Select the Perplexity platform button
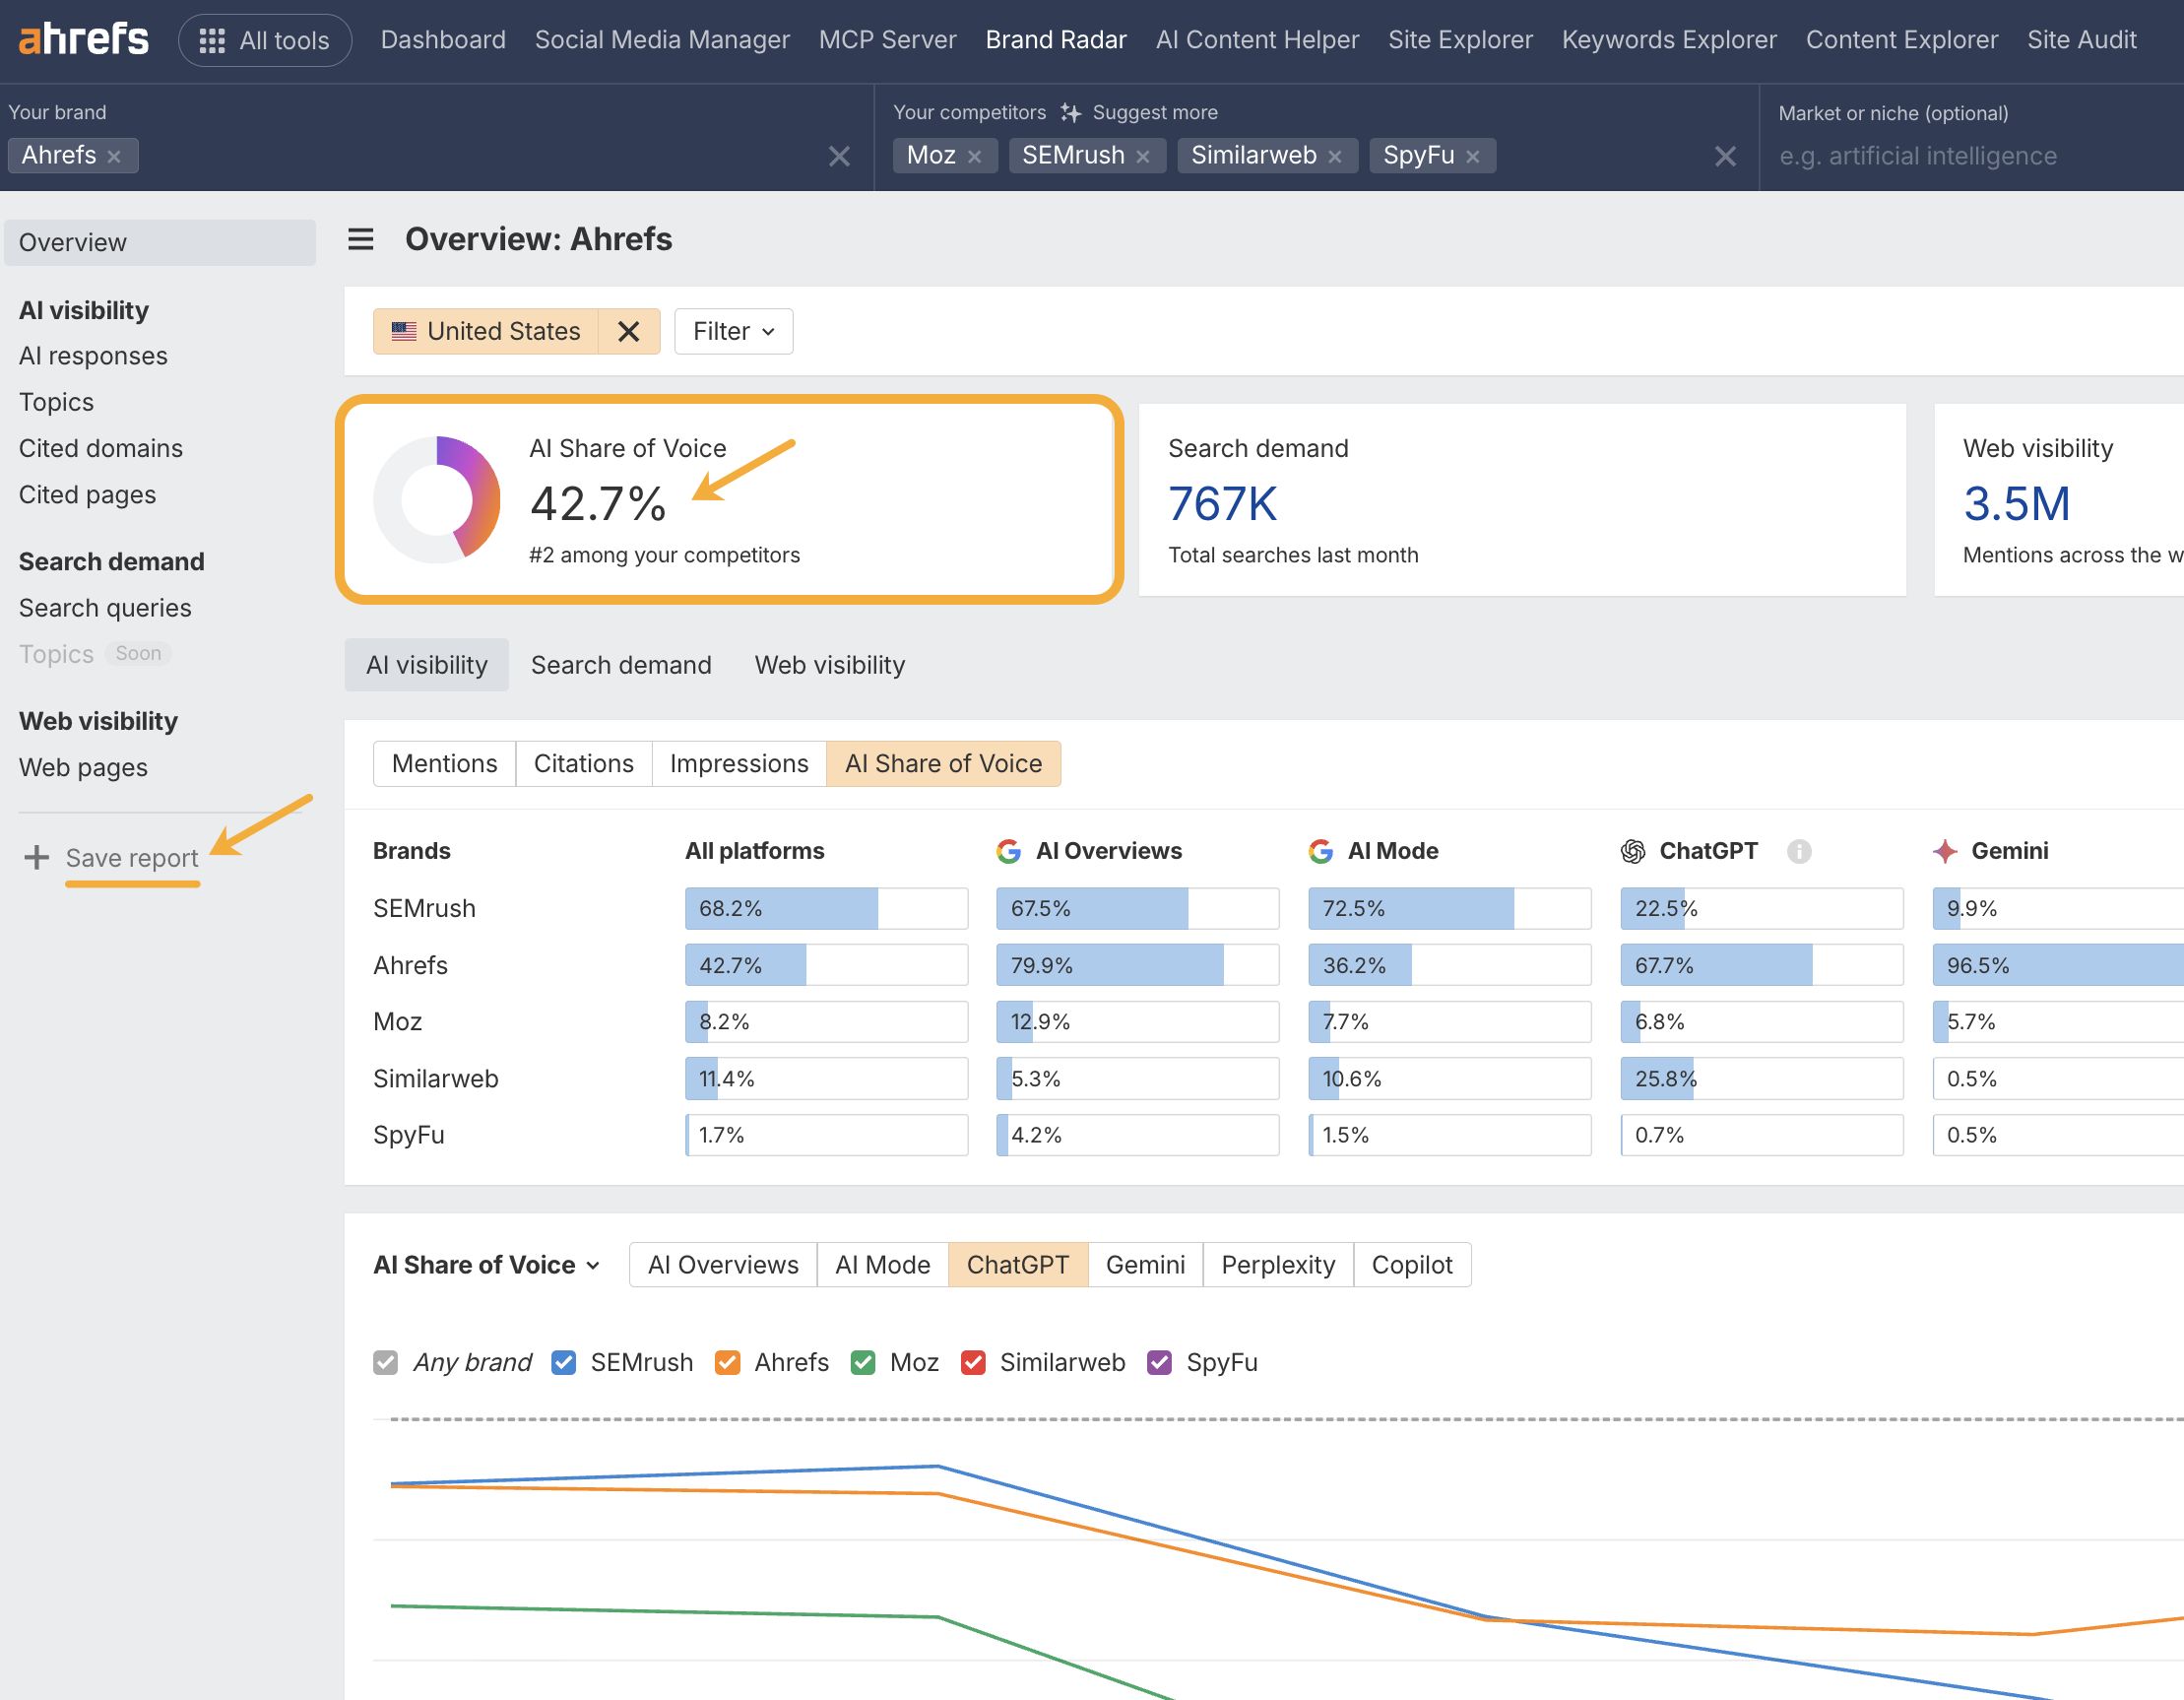2184x1700 pixels. pos(1277,1264)
